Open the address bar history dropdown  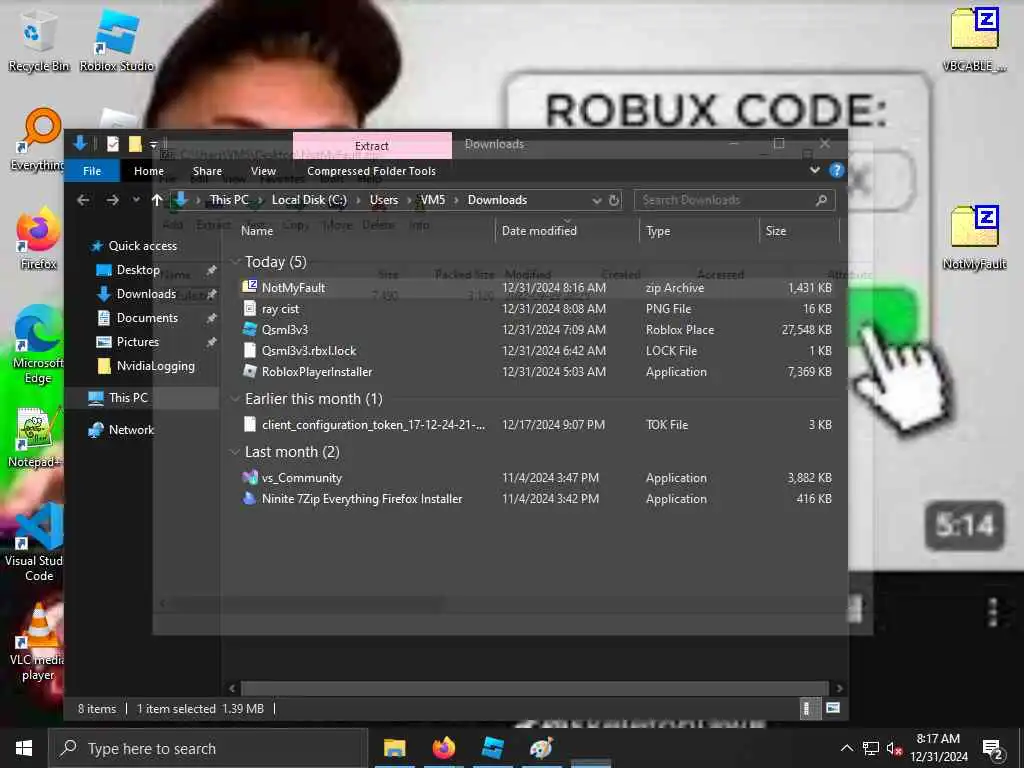tap(596, 200)
